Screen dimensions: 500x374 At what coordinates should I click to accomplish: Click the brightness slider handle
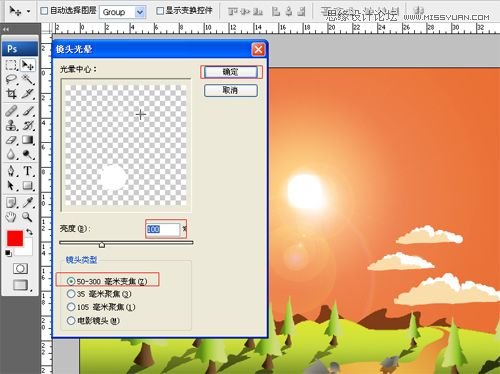(102, 245)
